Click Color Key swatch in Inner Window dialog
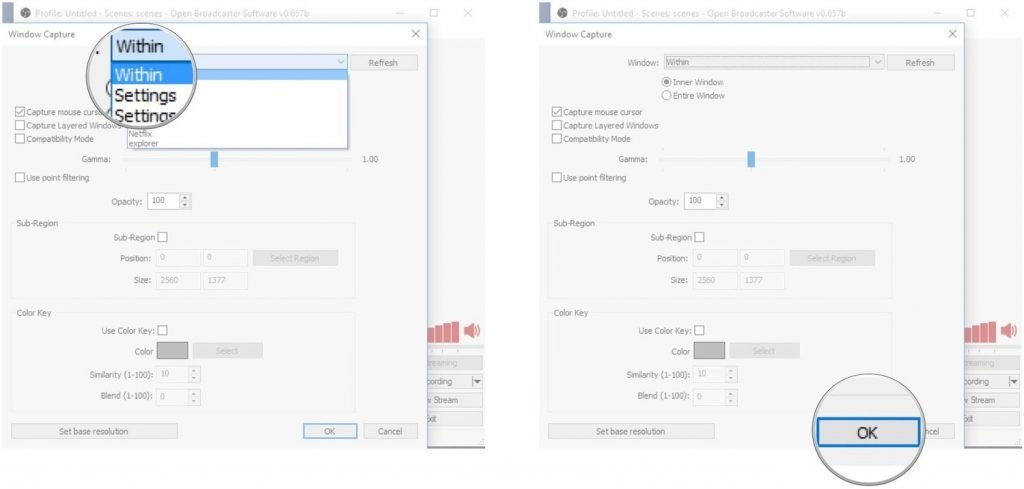Image resolution: width=1024 pixels, height=489 pixels. click(709, 351)
